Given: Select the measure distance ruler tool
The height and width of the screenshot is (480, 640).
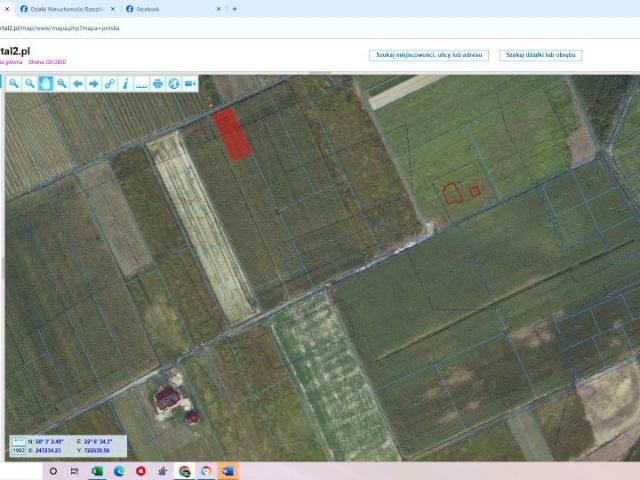Looking at the screenshot, I should [141, 84].
